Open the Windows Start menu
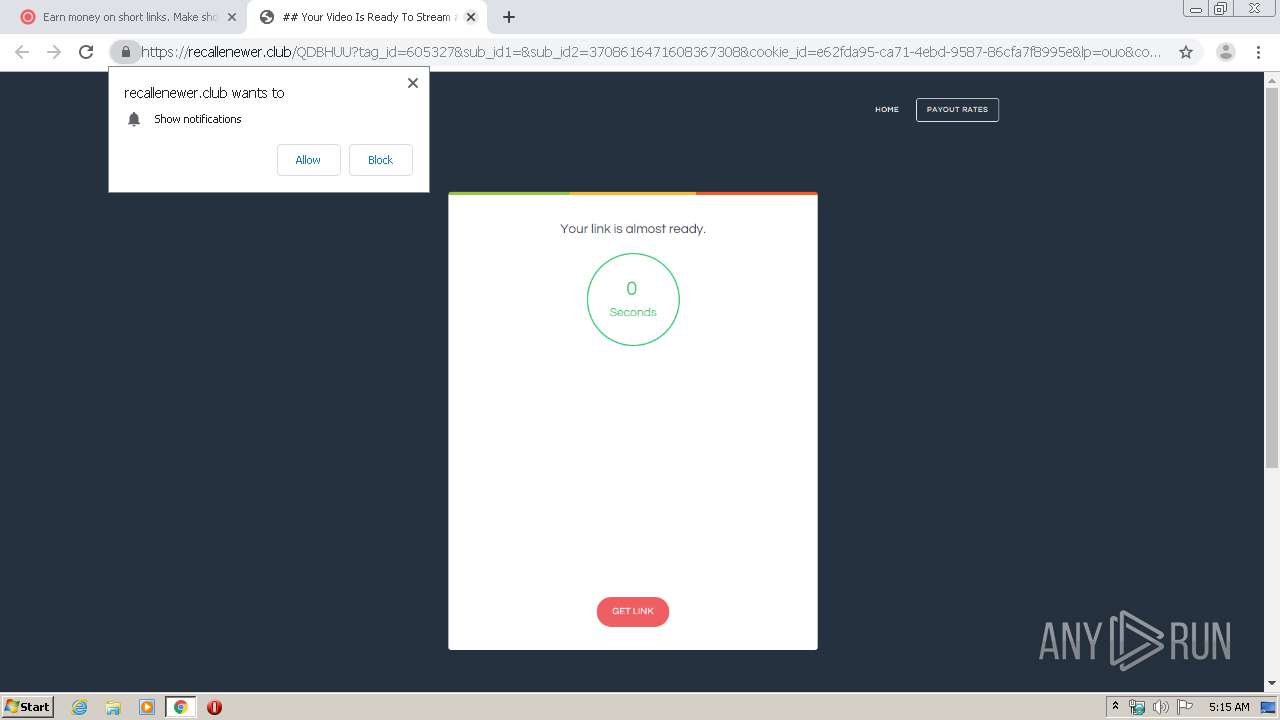The image size is (1280, 720). coord(28,706)
